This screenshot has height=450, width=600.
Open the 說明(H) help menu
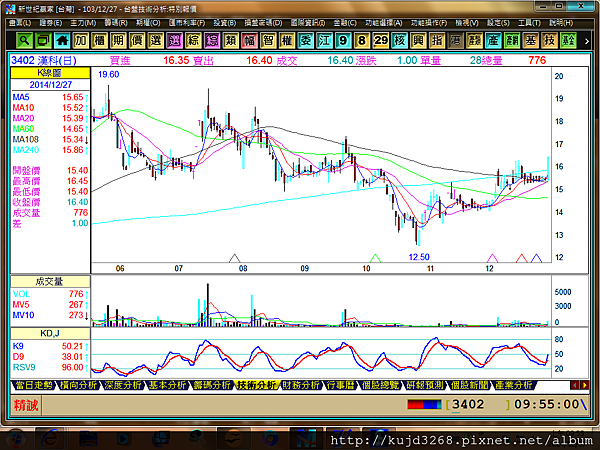pos(561,23)
